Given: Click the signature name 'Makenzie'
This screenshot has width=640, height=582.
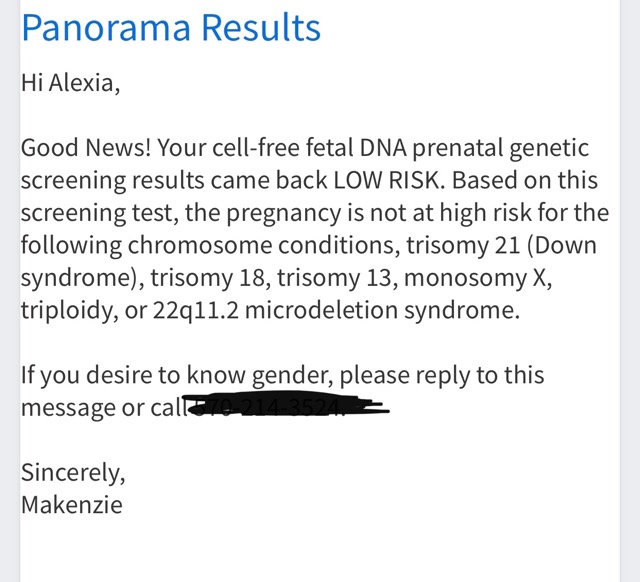Looking at the screenshot, I should 72,505.
